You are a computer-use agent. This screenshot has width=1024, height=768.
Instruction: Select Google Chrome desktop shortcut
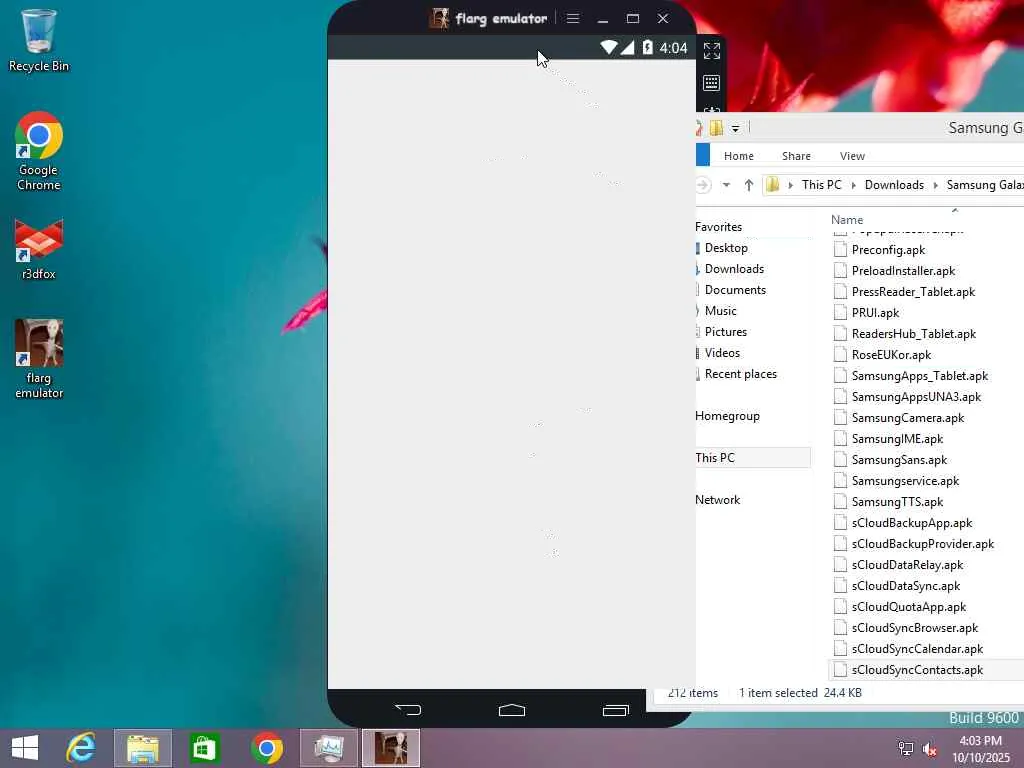(39, 152)
